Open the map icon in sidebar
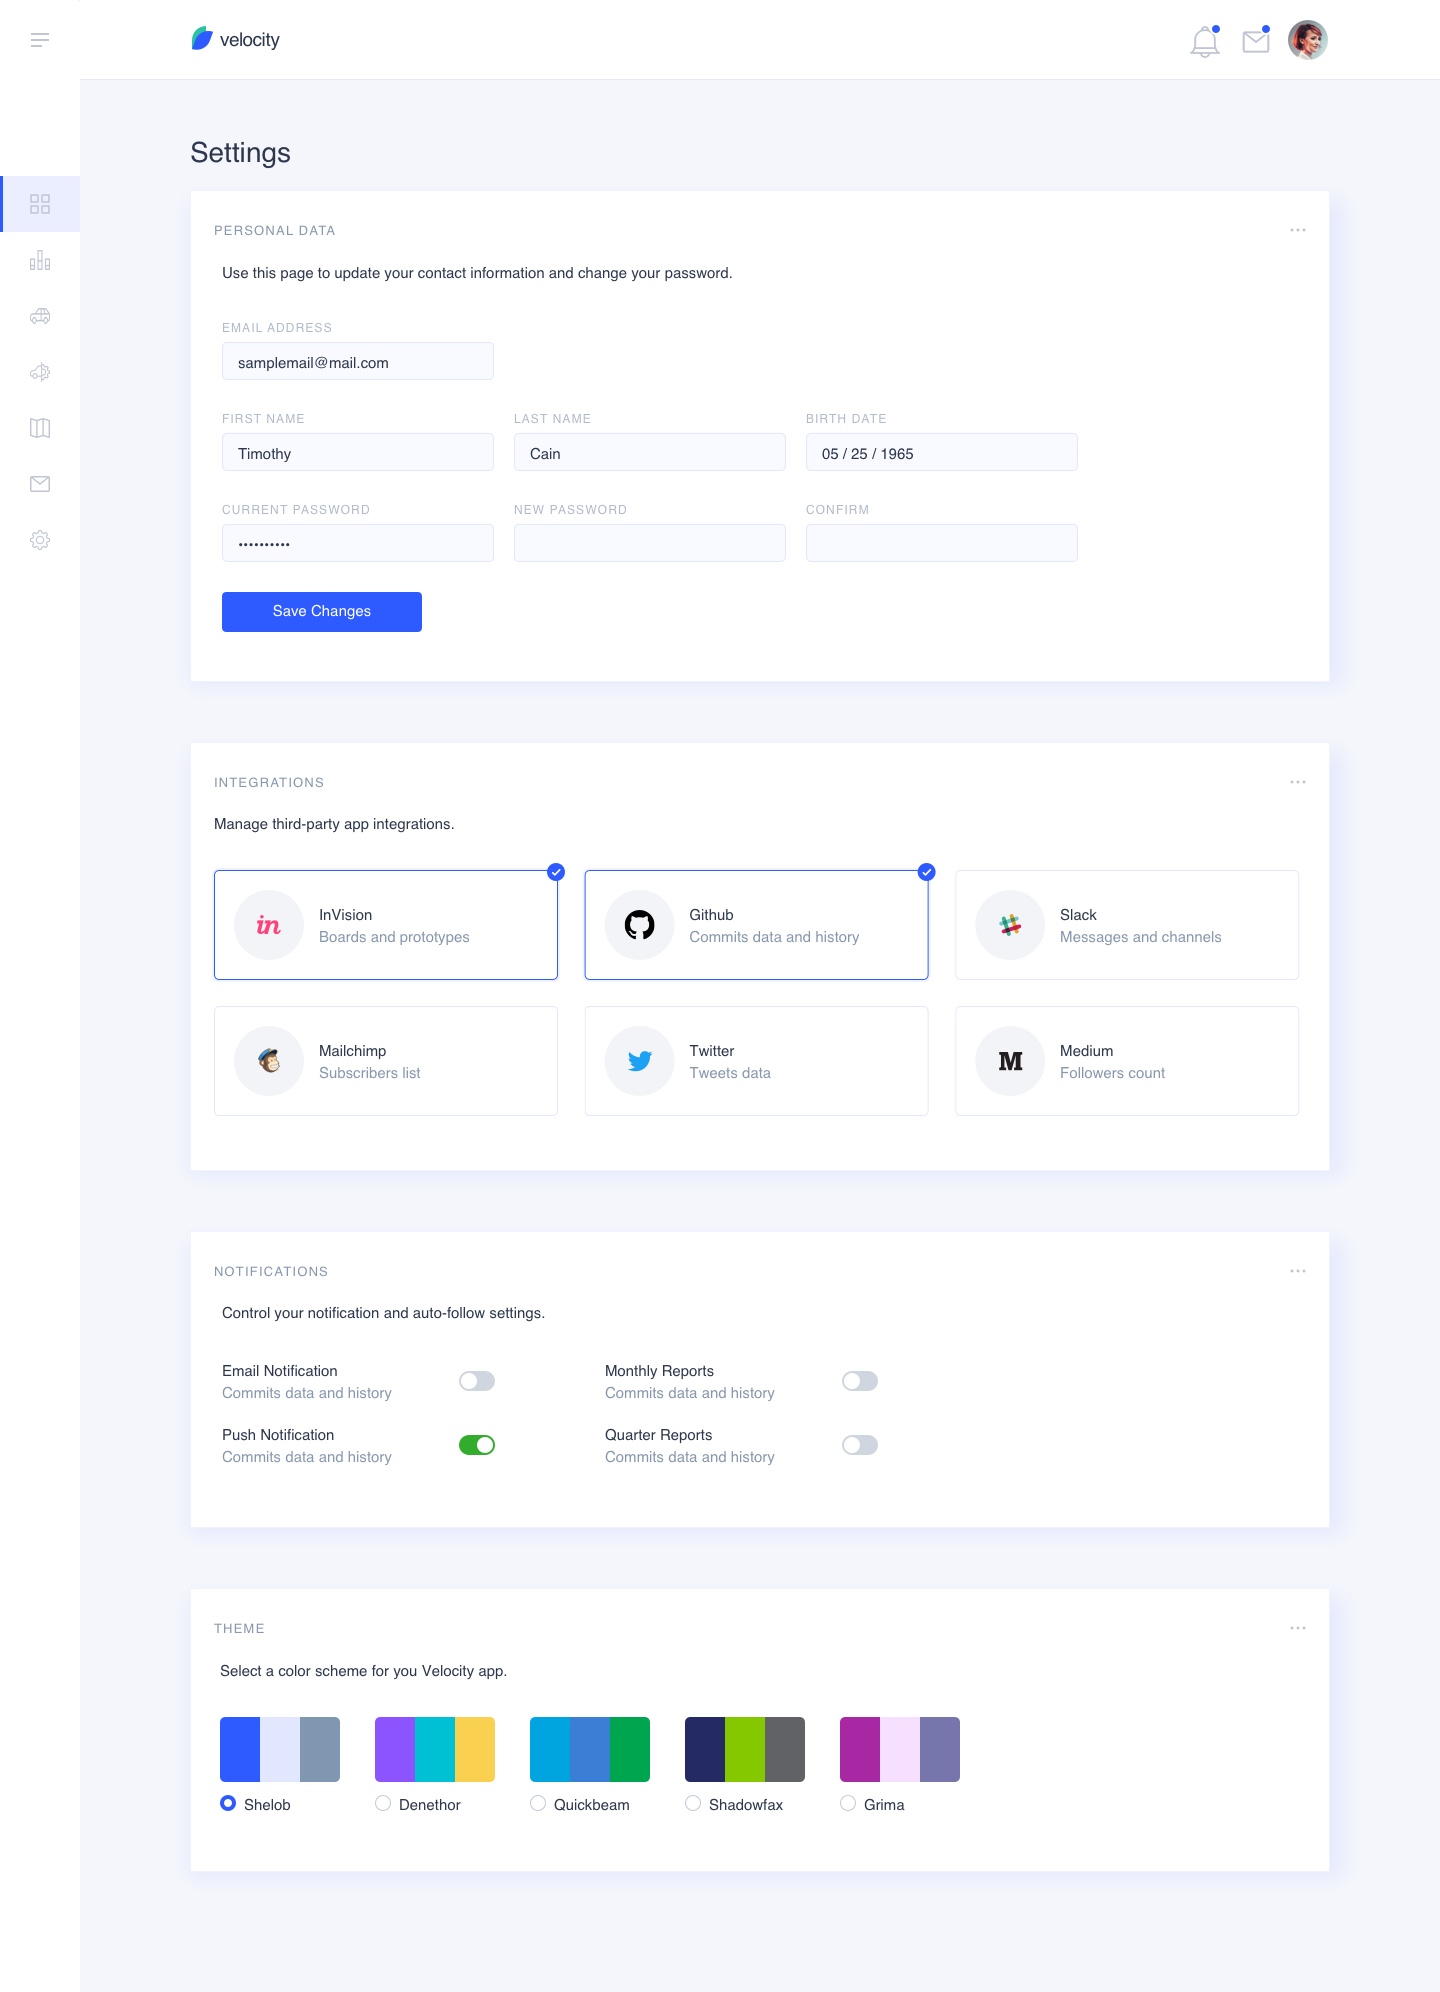 point(40,428)
